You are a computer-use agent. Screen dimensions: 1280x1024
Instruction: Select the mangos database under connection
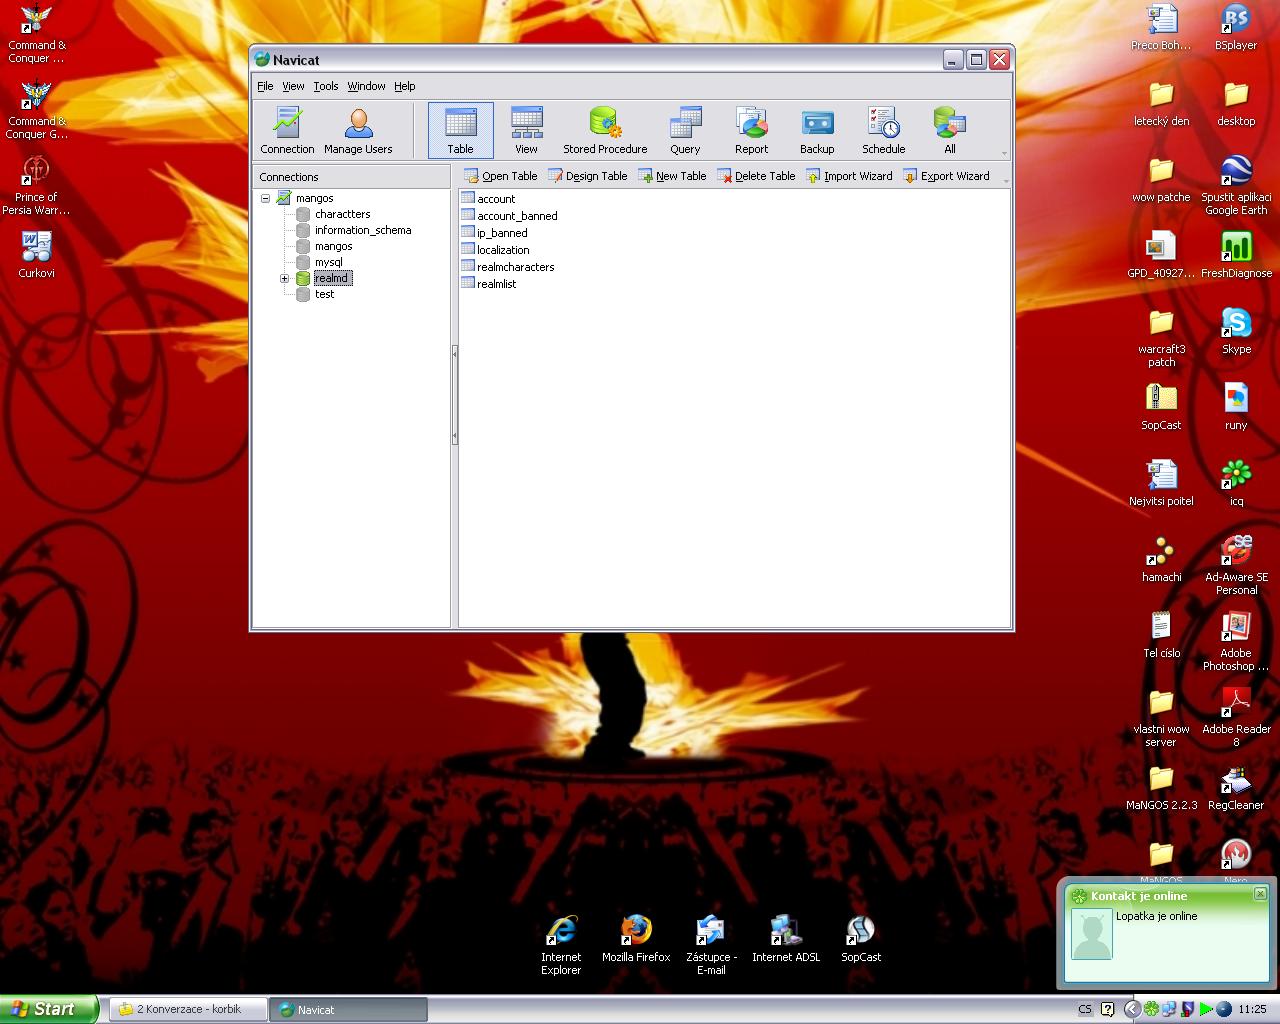pos(333,246)
